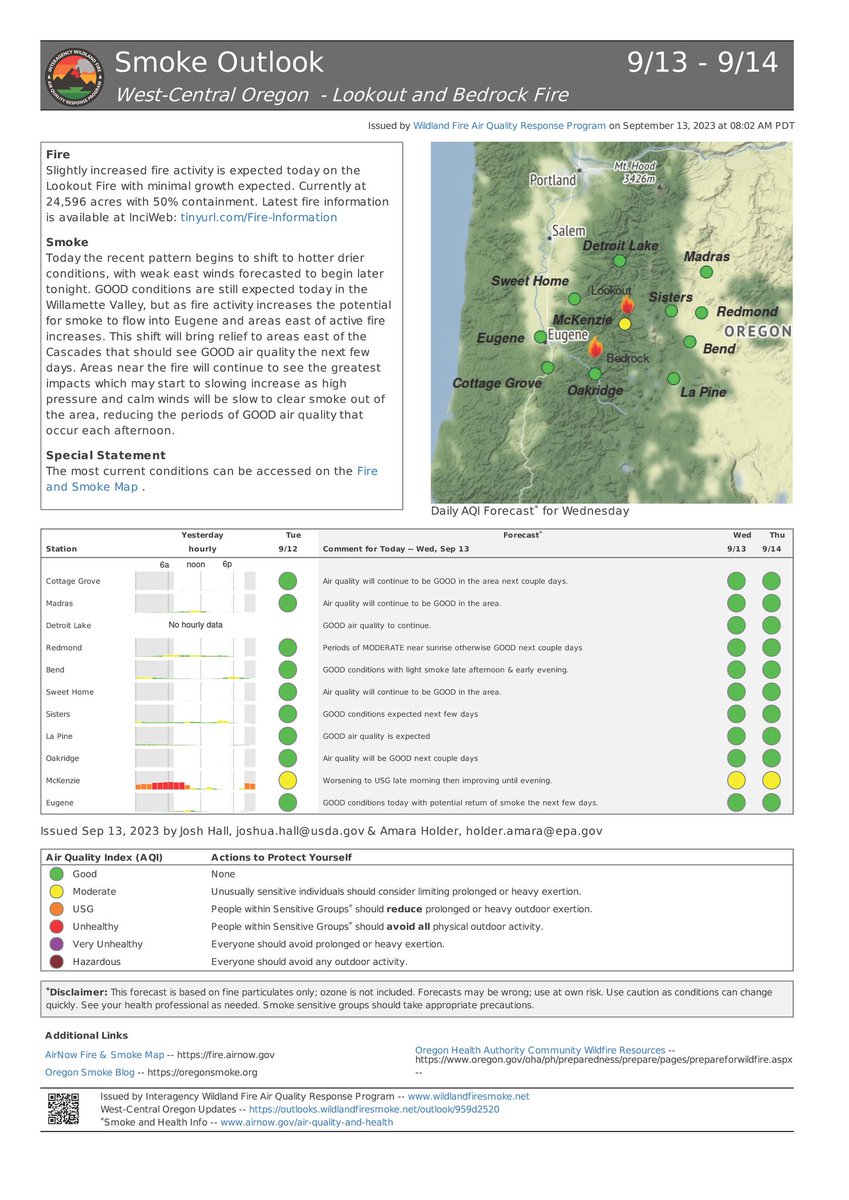The width and height of the screenshot is (849, 1200).
Task: Click the 'Disclaimer:' paragraph label
Action: coord(77,993)
